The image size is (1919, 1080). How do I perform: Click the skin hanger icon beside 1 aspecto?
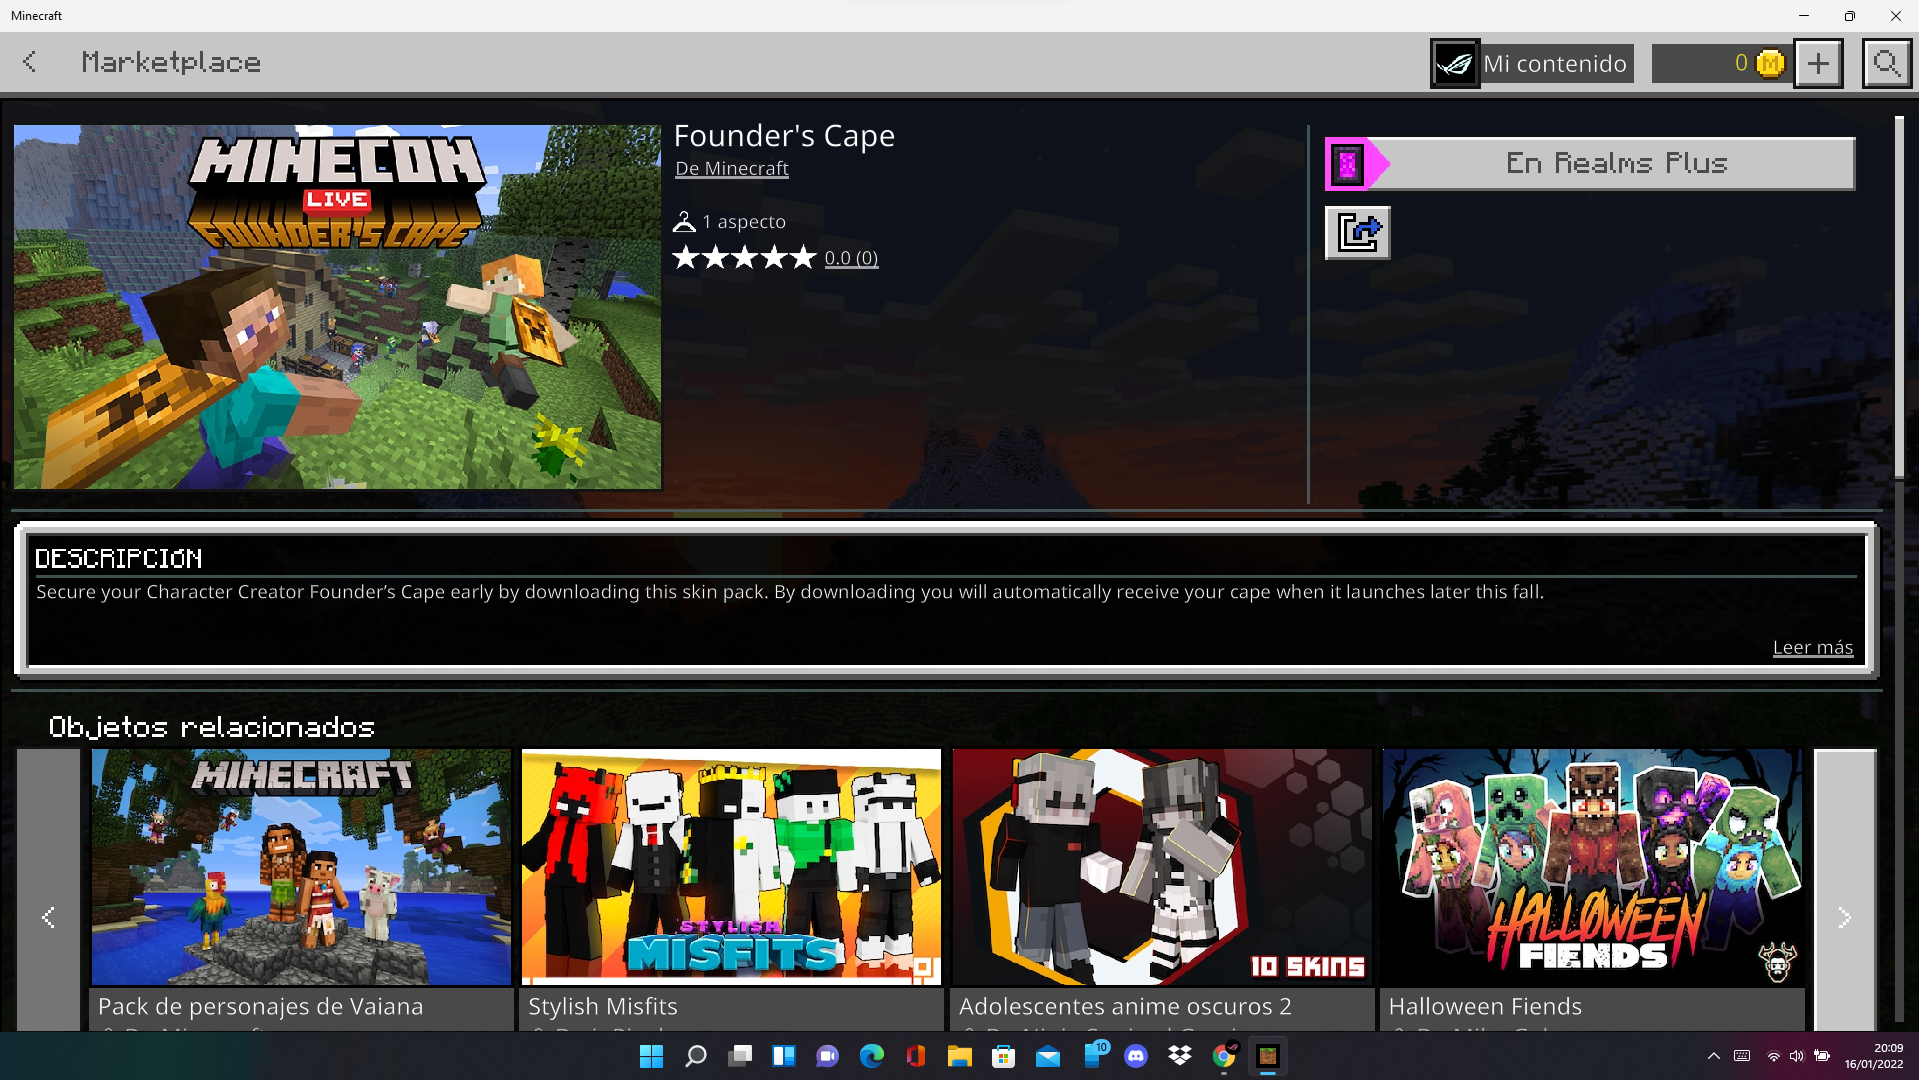point(684,221)
